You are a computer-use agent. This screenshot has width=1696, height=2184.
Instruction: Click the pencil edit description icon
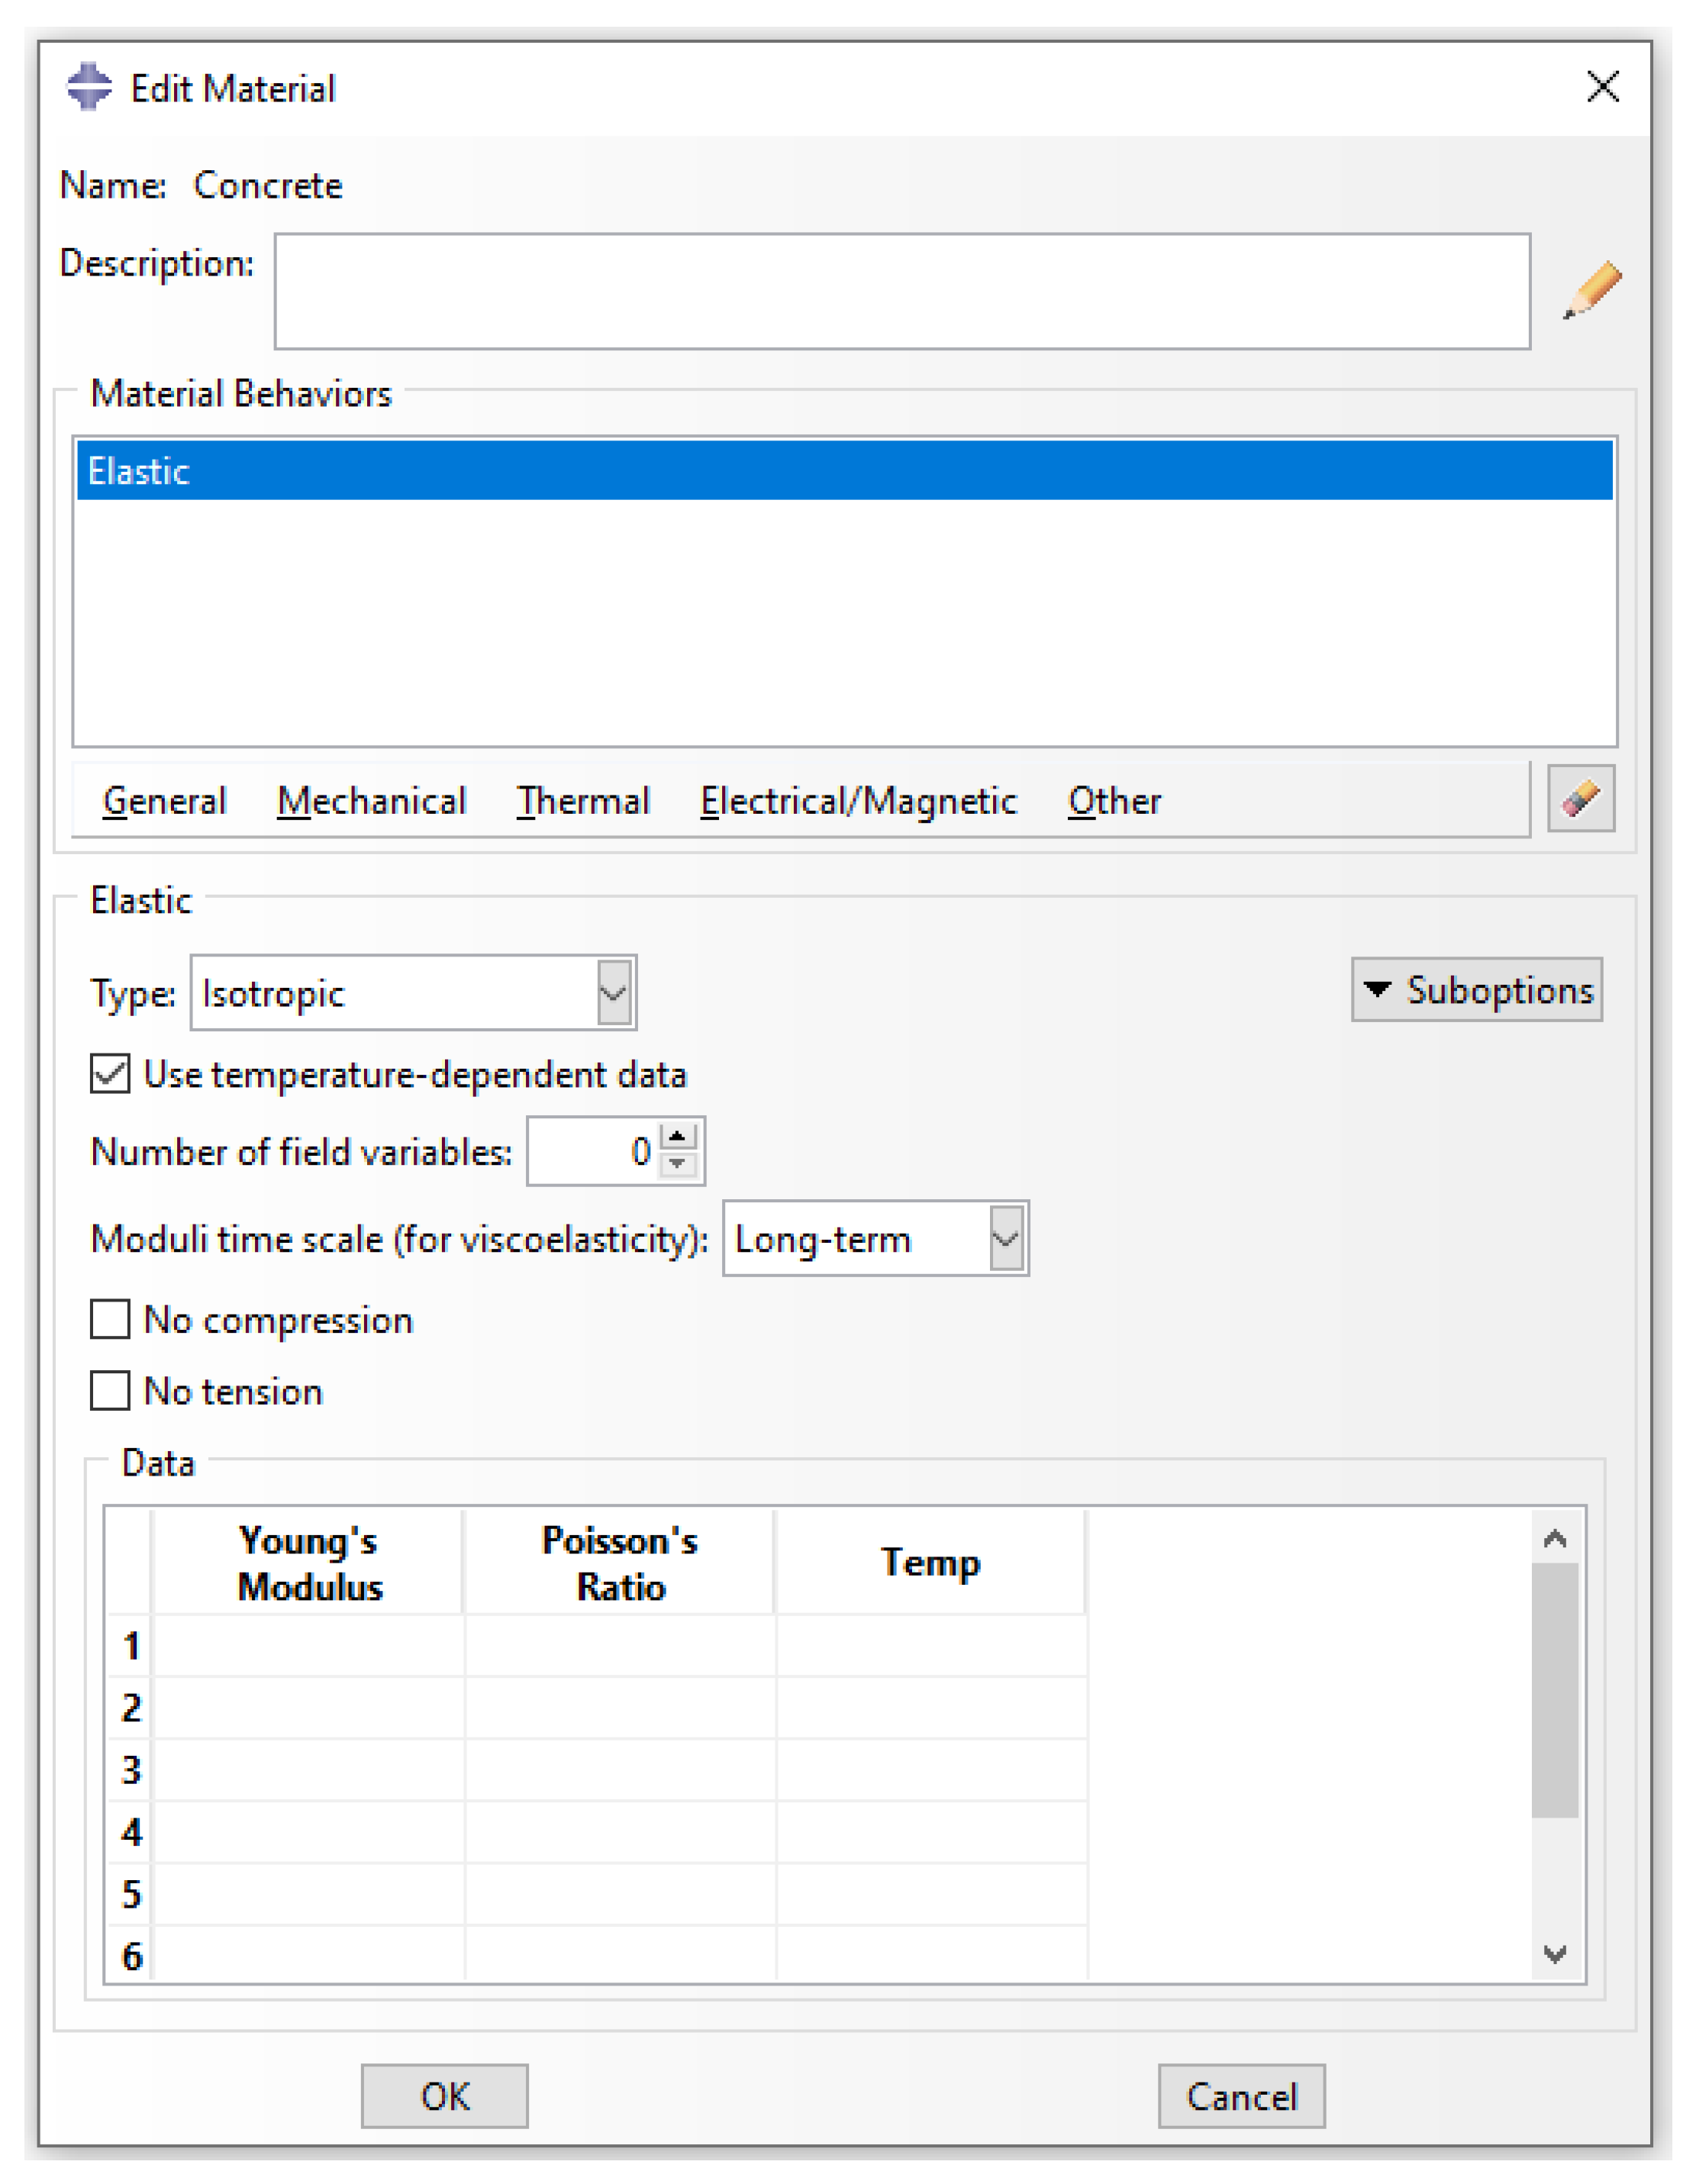(x=1592, y=291)
